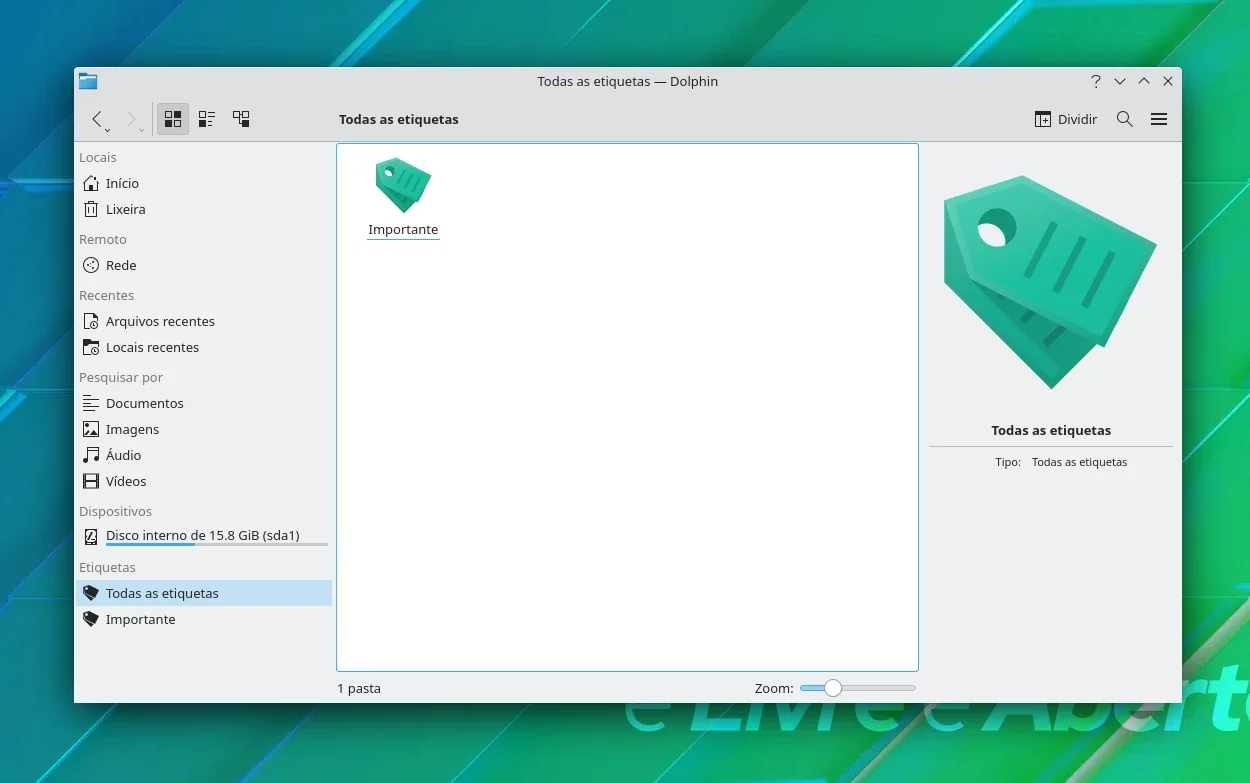Click the Dividir split view button
The height and width of the screenshot is (783, 1250).
pyautogui.click(x=1066, y=119)
